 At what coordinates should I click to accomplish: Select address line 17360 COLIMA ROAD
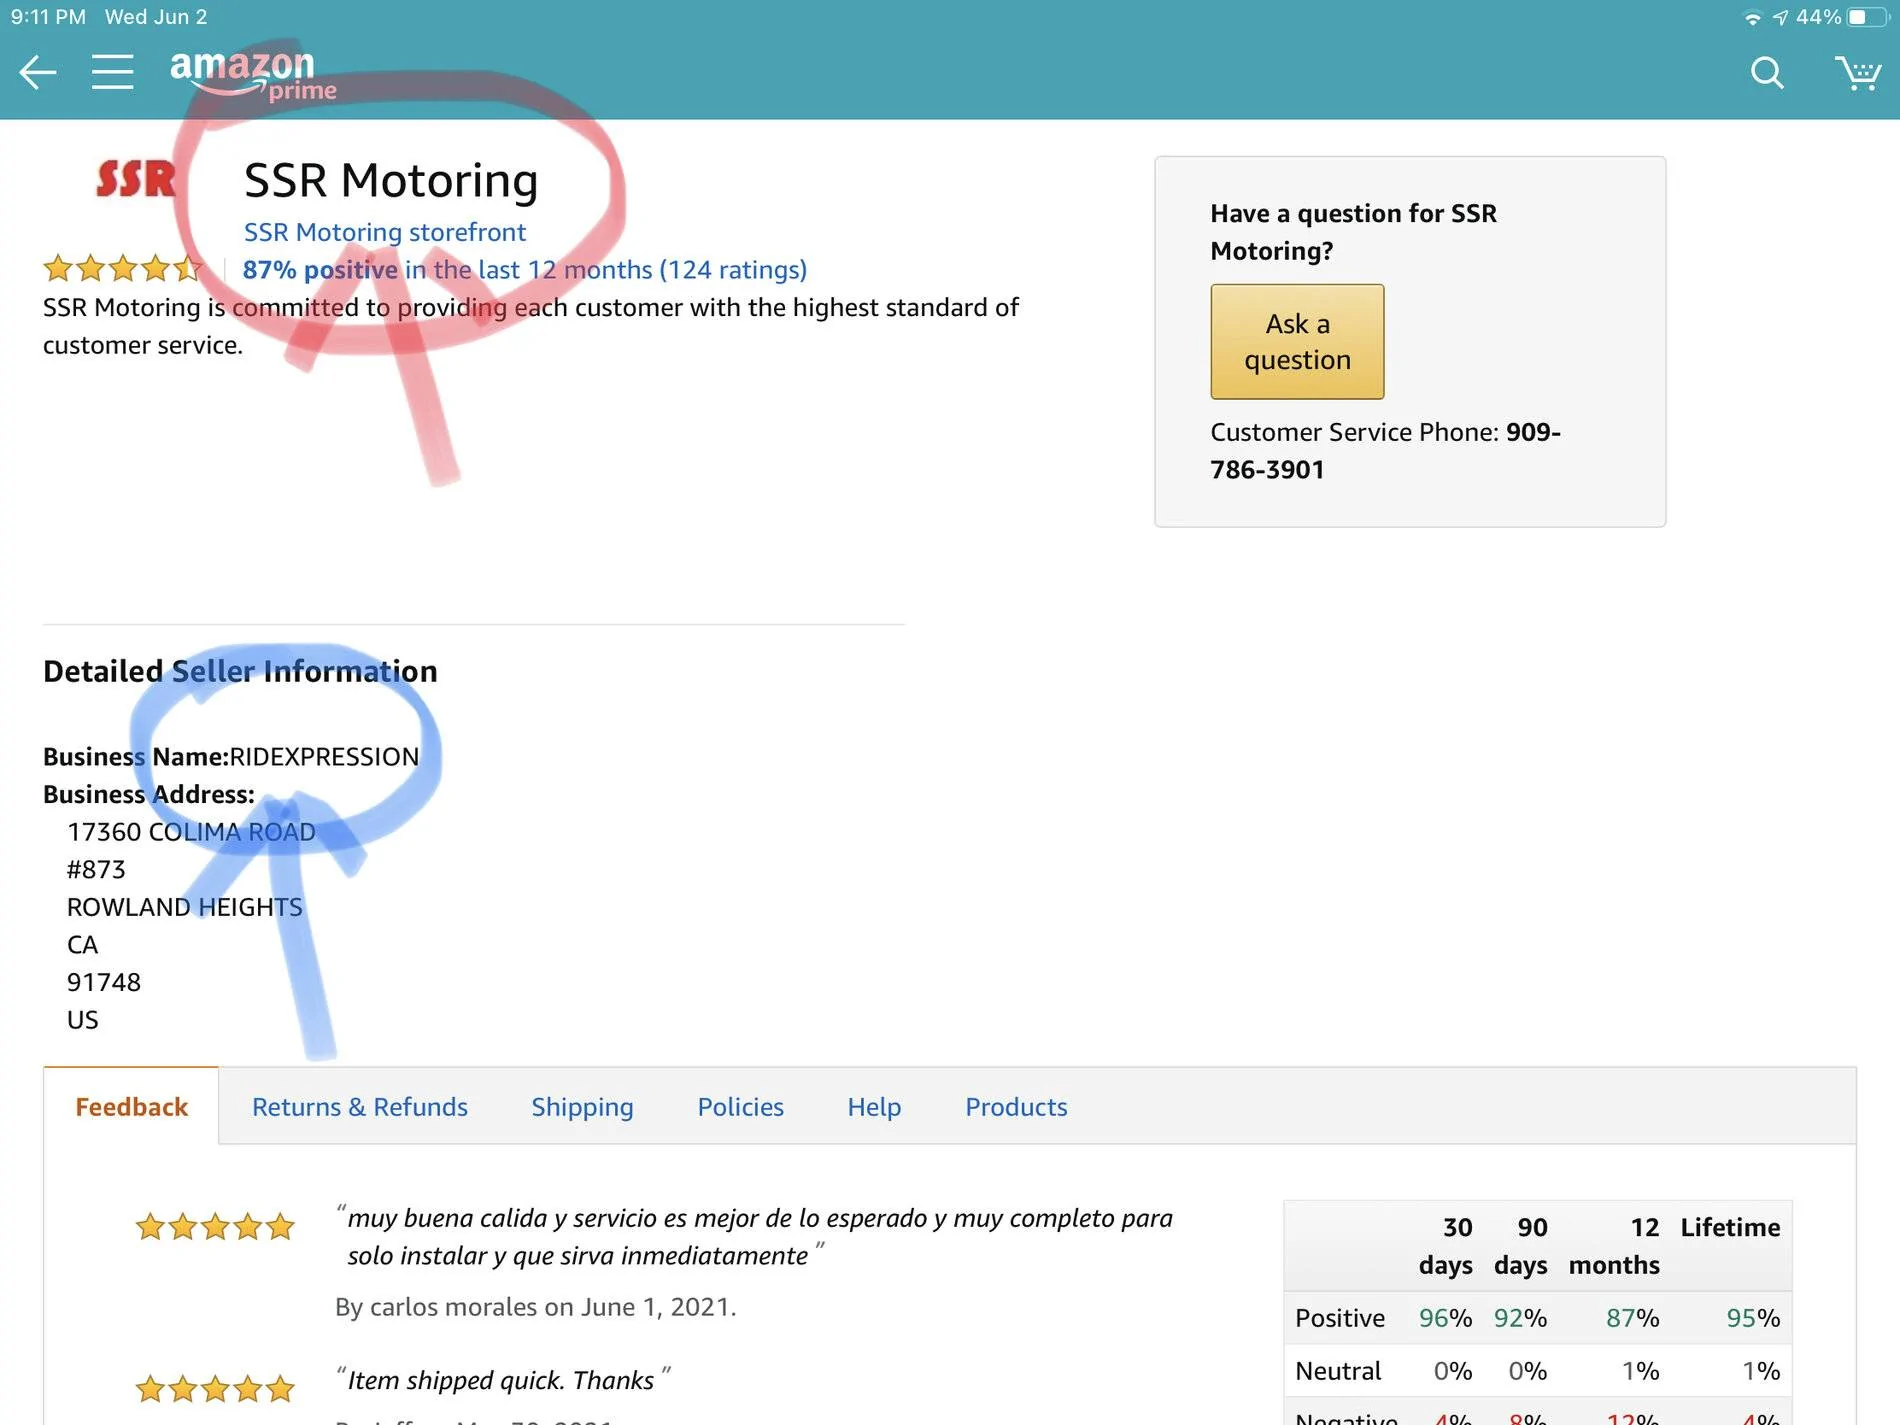[x=191, y=832]
